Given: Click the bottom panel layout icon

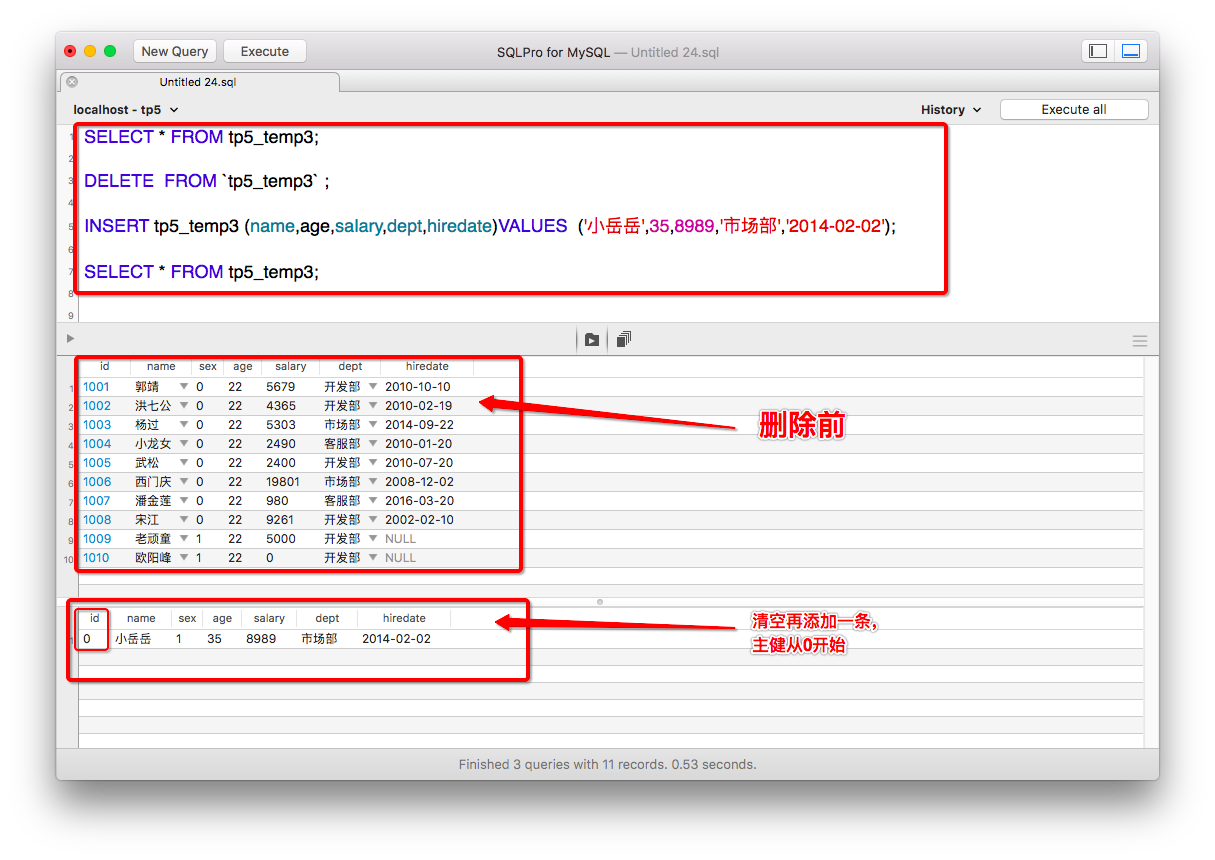Looking at the screenshot, I should pos(1131,51).
